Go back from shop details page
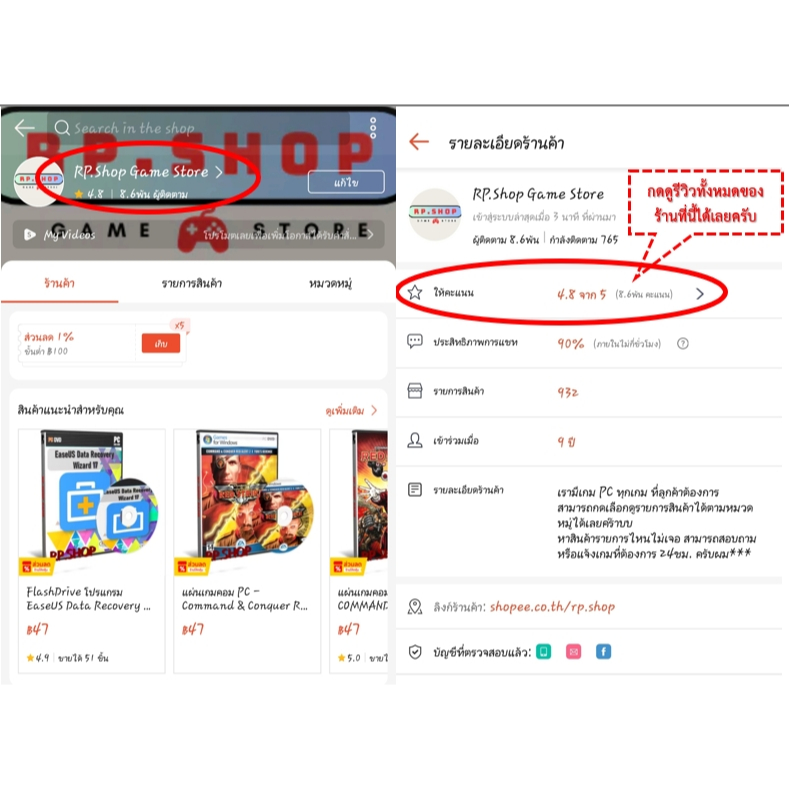Viewport: 789px width, 789px height. [x=419, y=142]
